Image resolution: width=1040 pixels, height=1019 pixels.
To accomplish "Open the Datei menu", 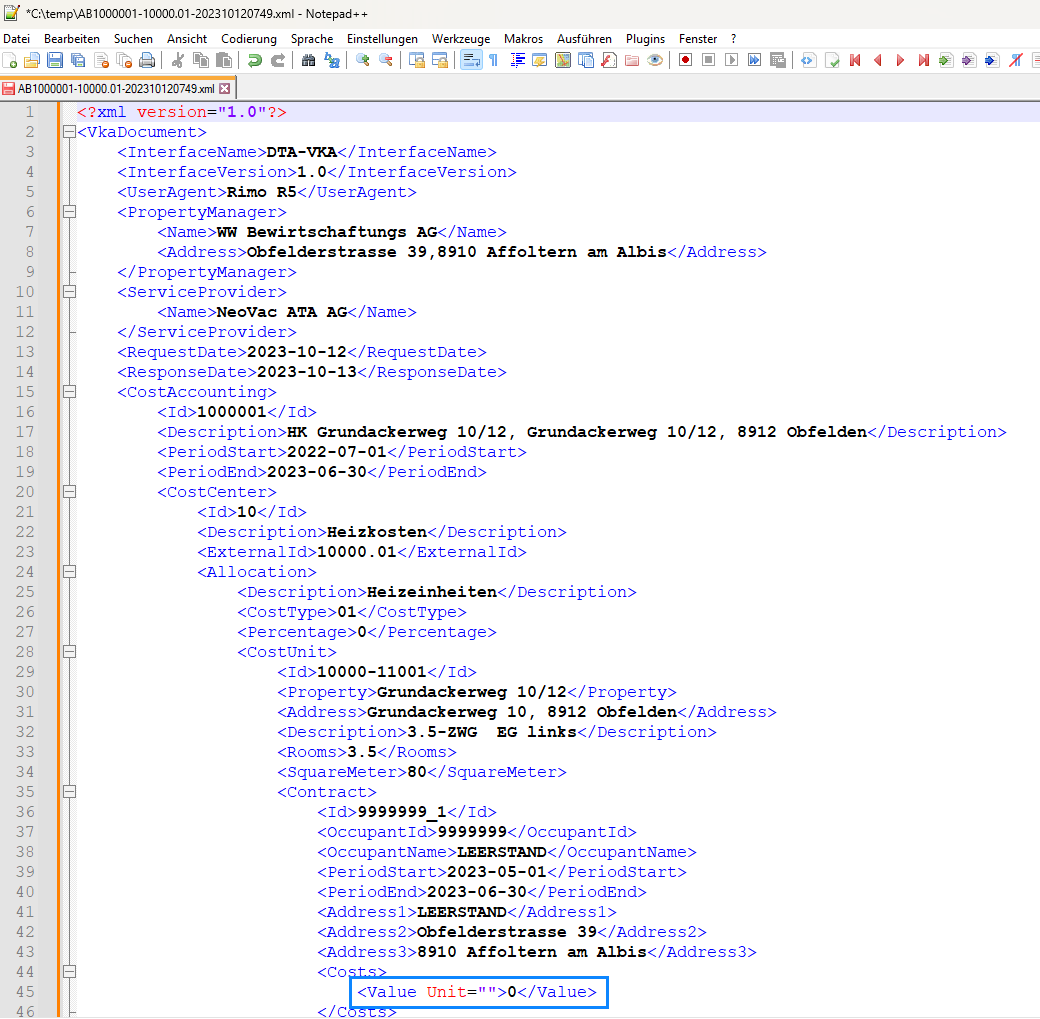I will tap(17, 39).
